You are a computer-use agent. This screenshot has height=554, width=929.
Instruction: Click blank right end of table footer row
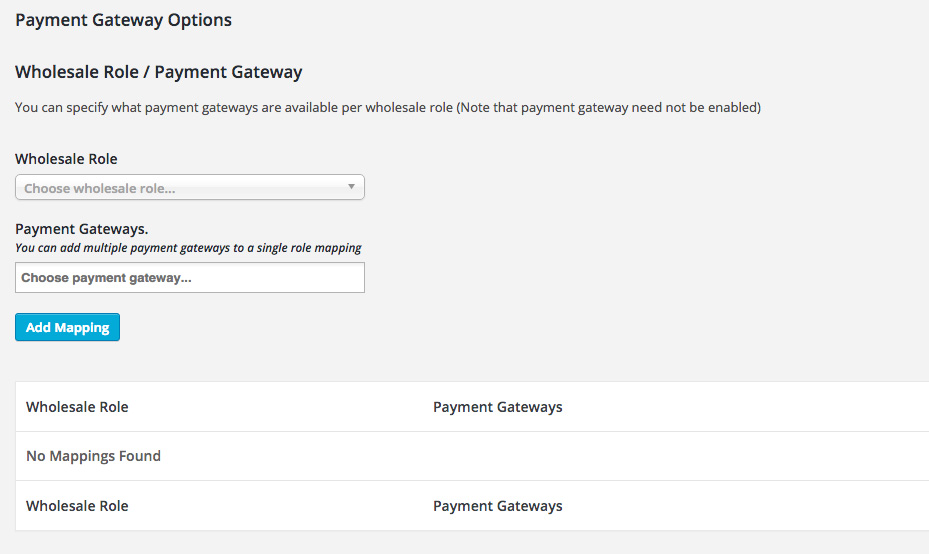coord(850,506)
